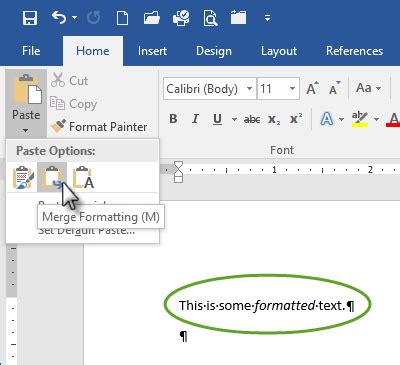Click the Quick Print icon
This screenshot has width=400, height=365.
[x=181, y=18]
